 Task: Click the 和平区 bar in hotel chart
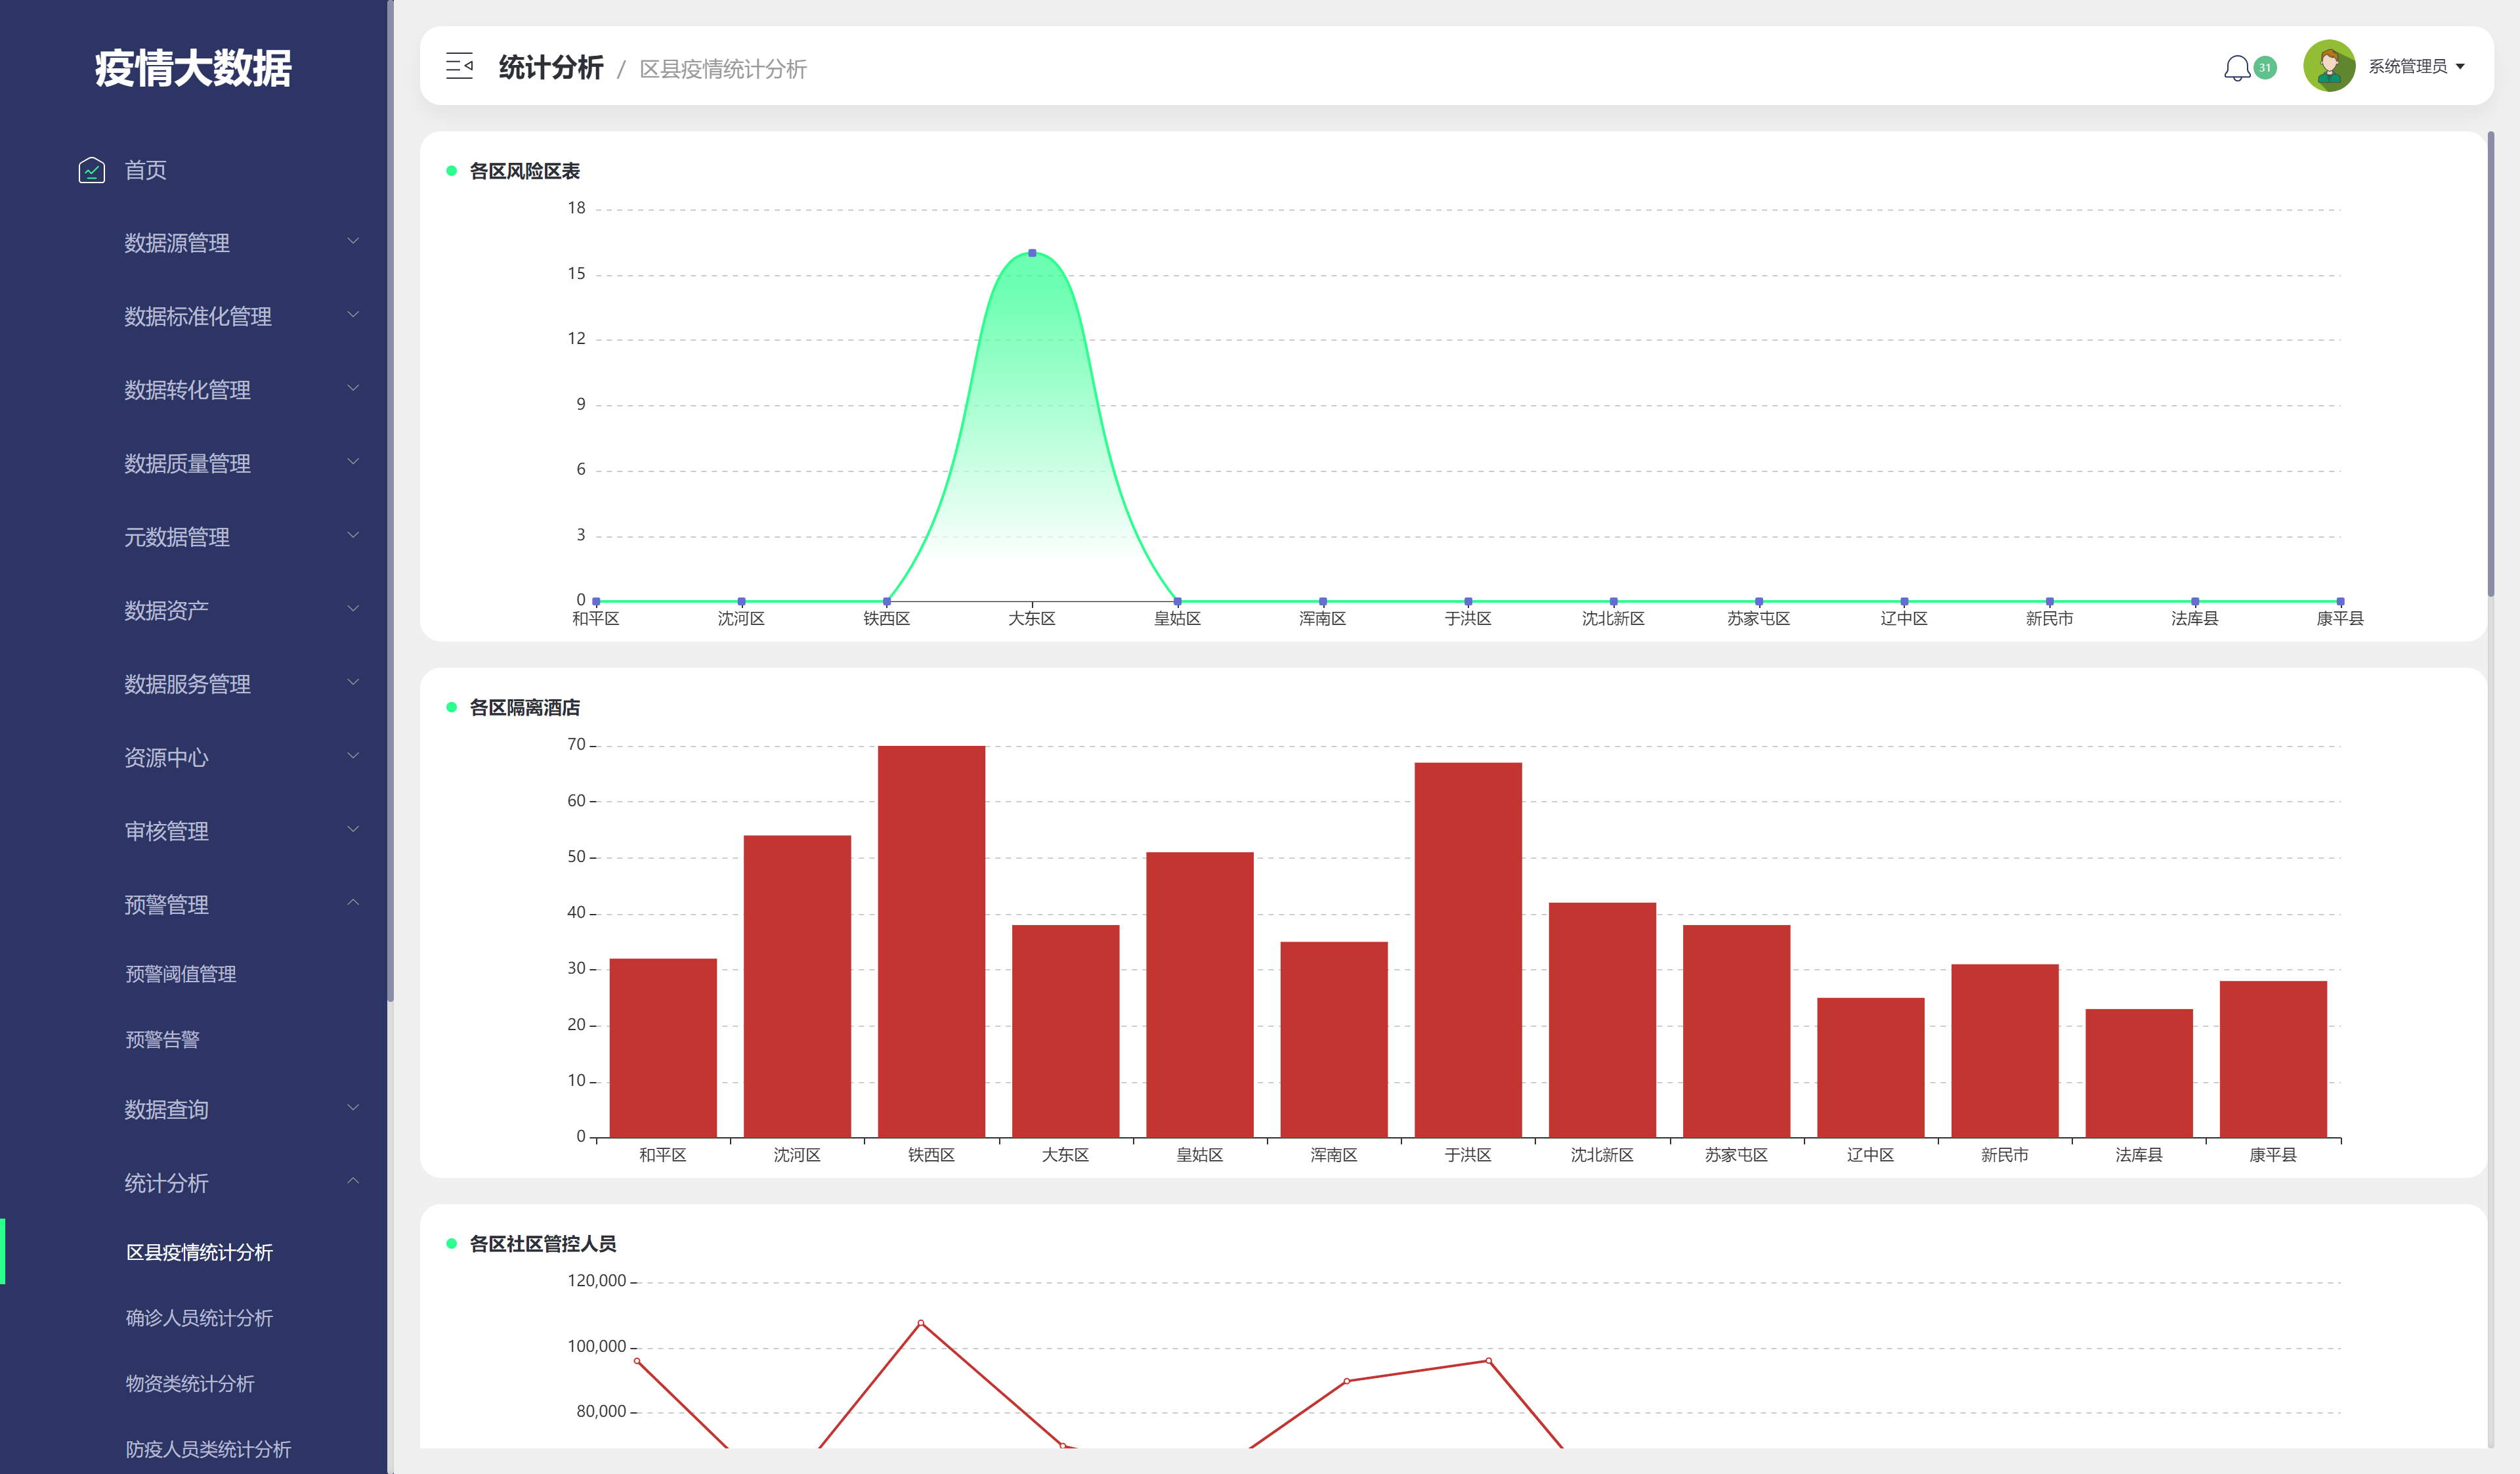pyautogui.click(x=663, y=1047)
